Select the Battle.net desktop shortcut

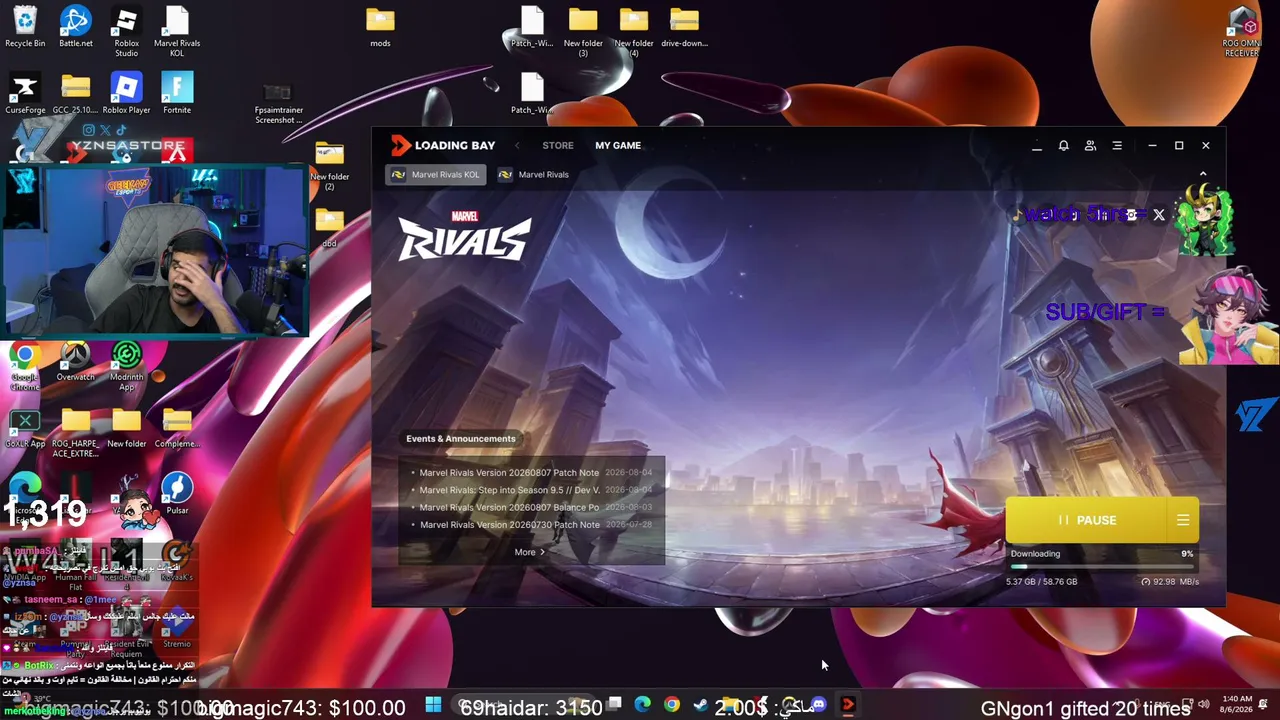[x=76, y=27]
